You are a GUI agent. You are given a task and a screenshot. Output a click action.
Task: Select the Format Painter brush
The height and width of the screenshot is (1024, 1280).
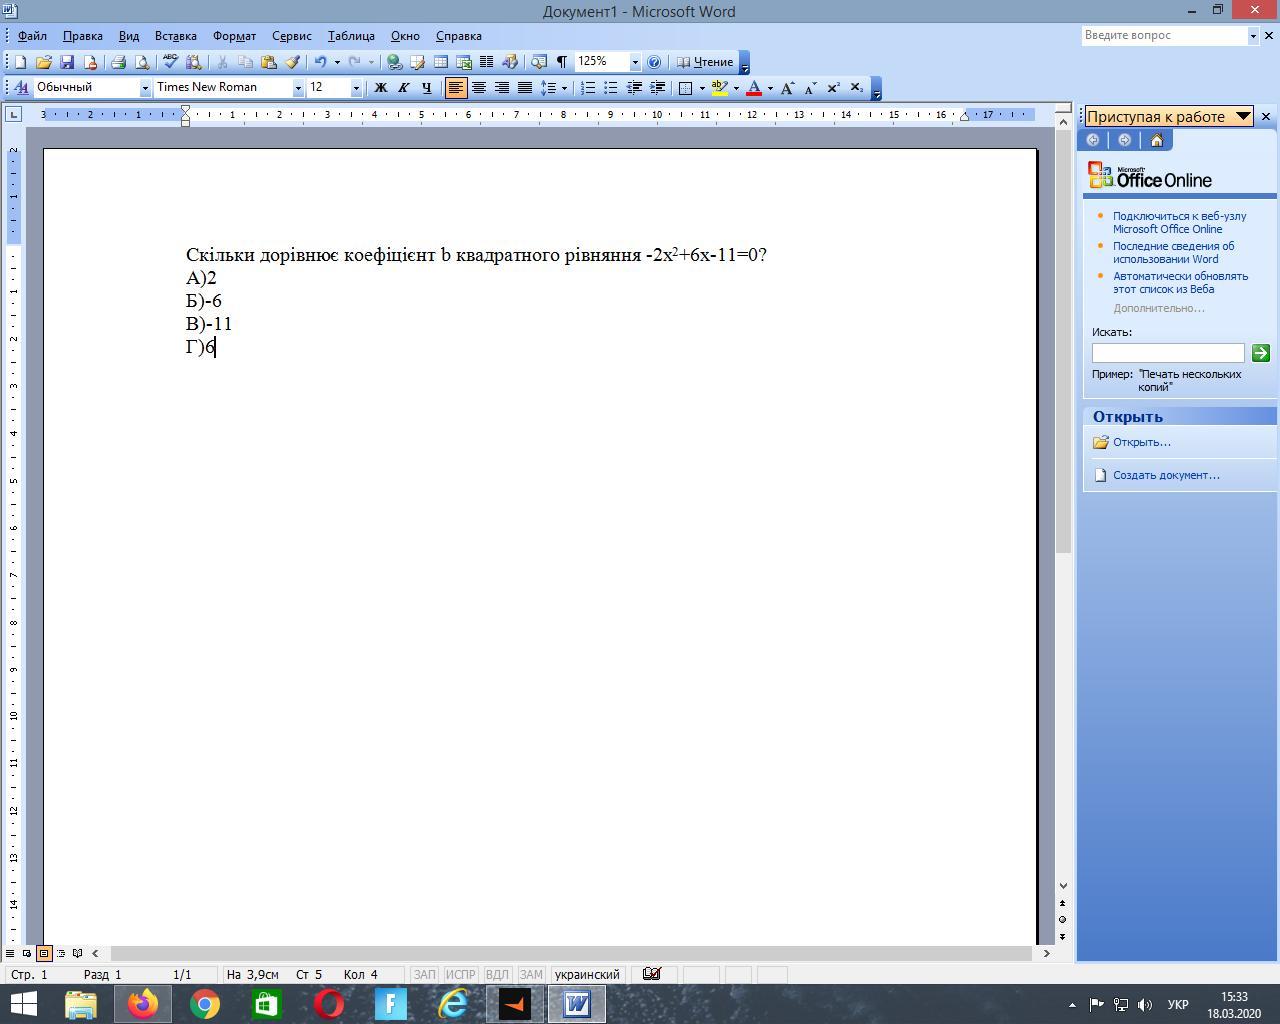point(292,62)
